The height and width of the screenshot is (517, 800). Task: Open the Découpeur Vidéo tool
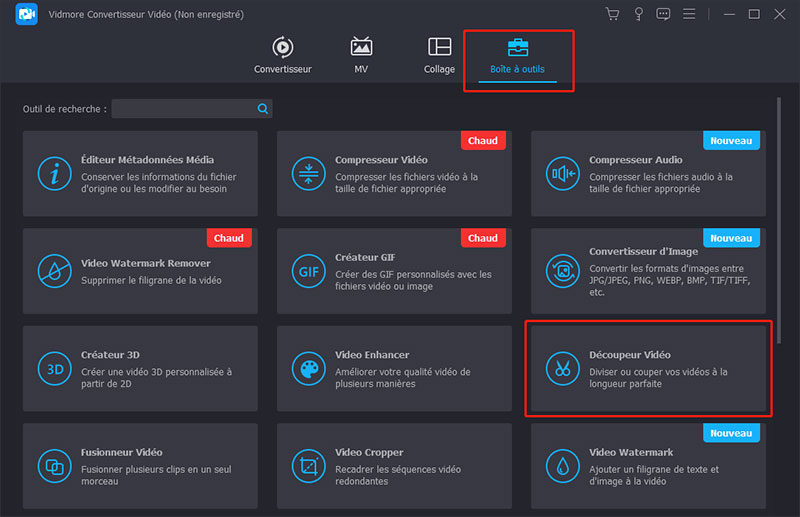click(648, 368)
